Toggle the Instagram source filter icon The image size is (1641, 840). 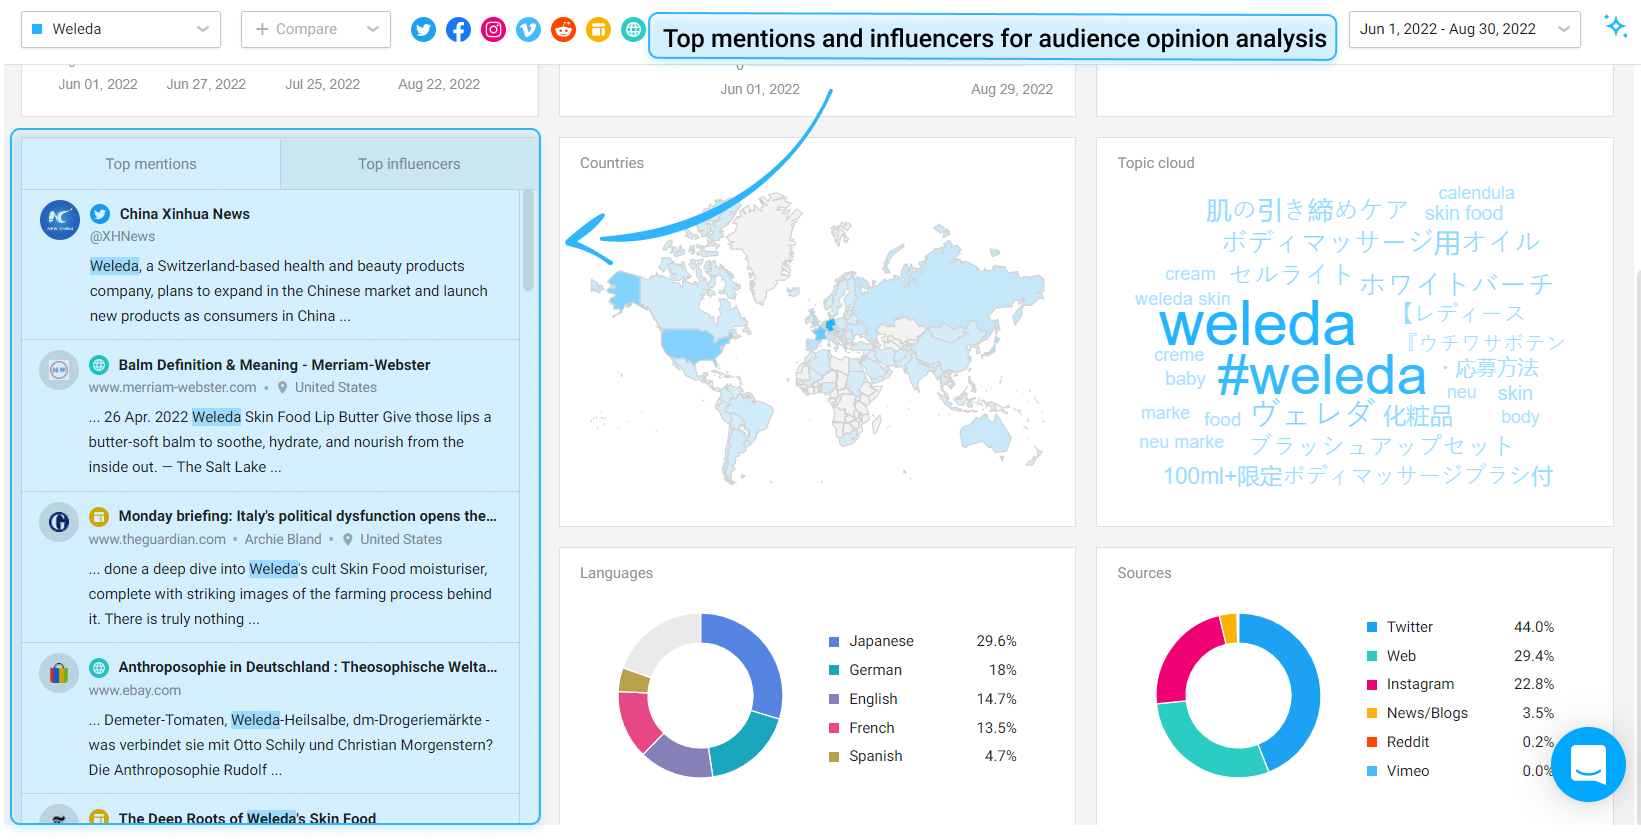[x=494, y=30]
